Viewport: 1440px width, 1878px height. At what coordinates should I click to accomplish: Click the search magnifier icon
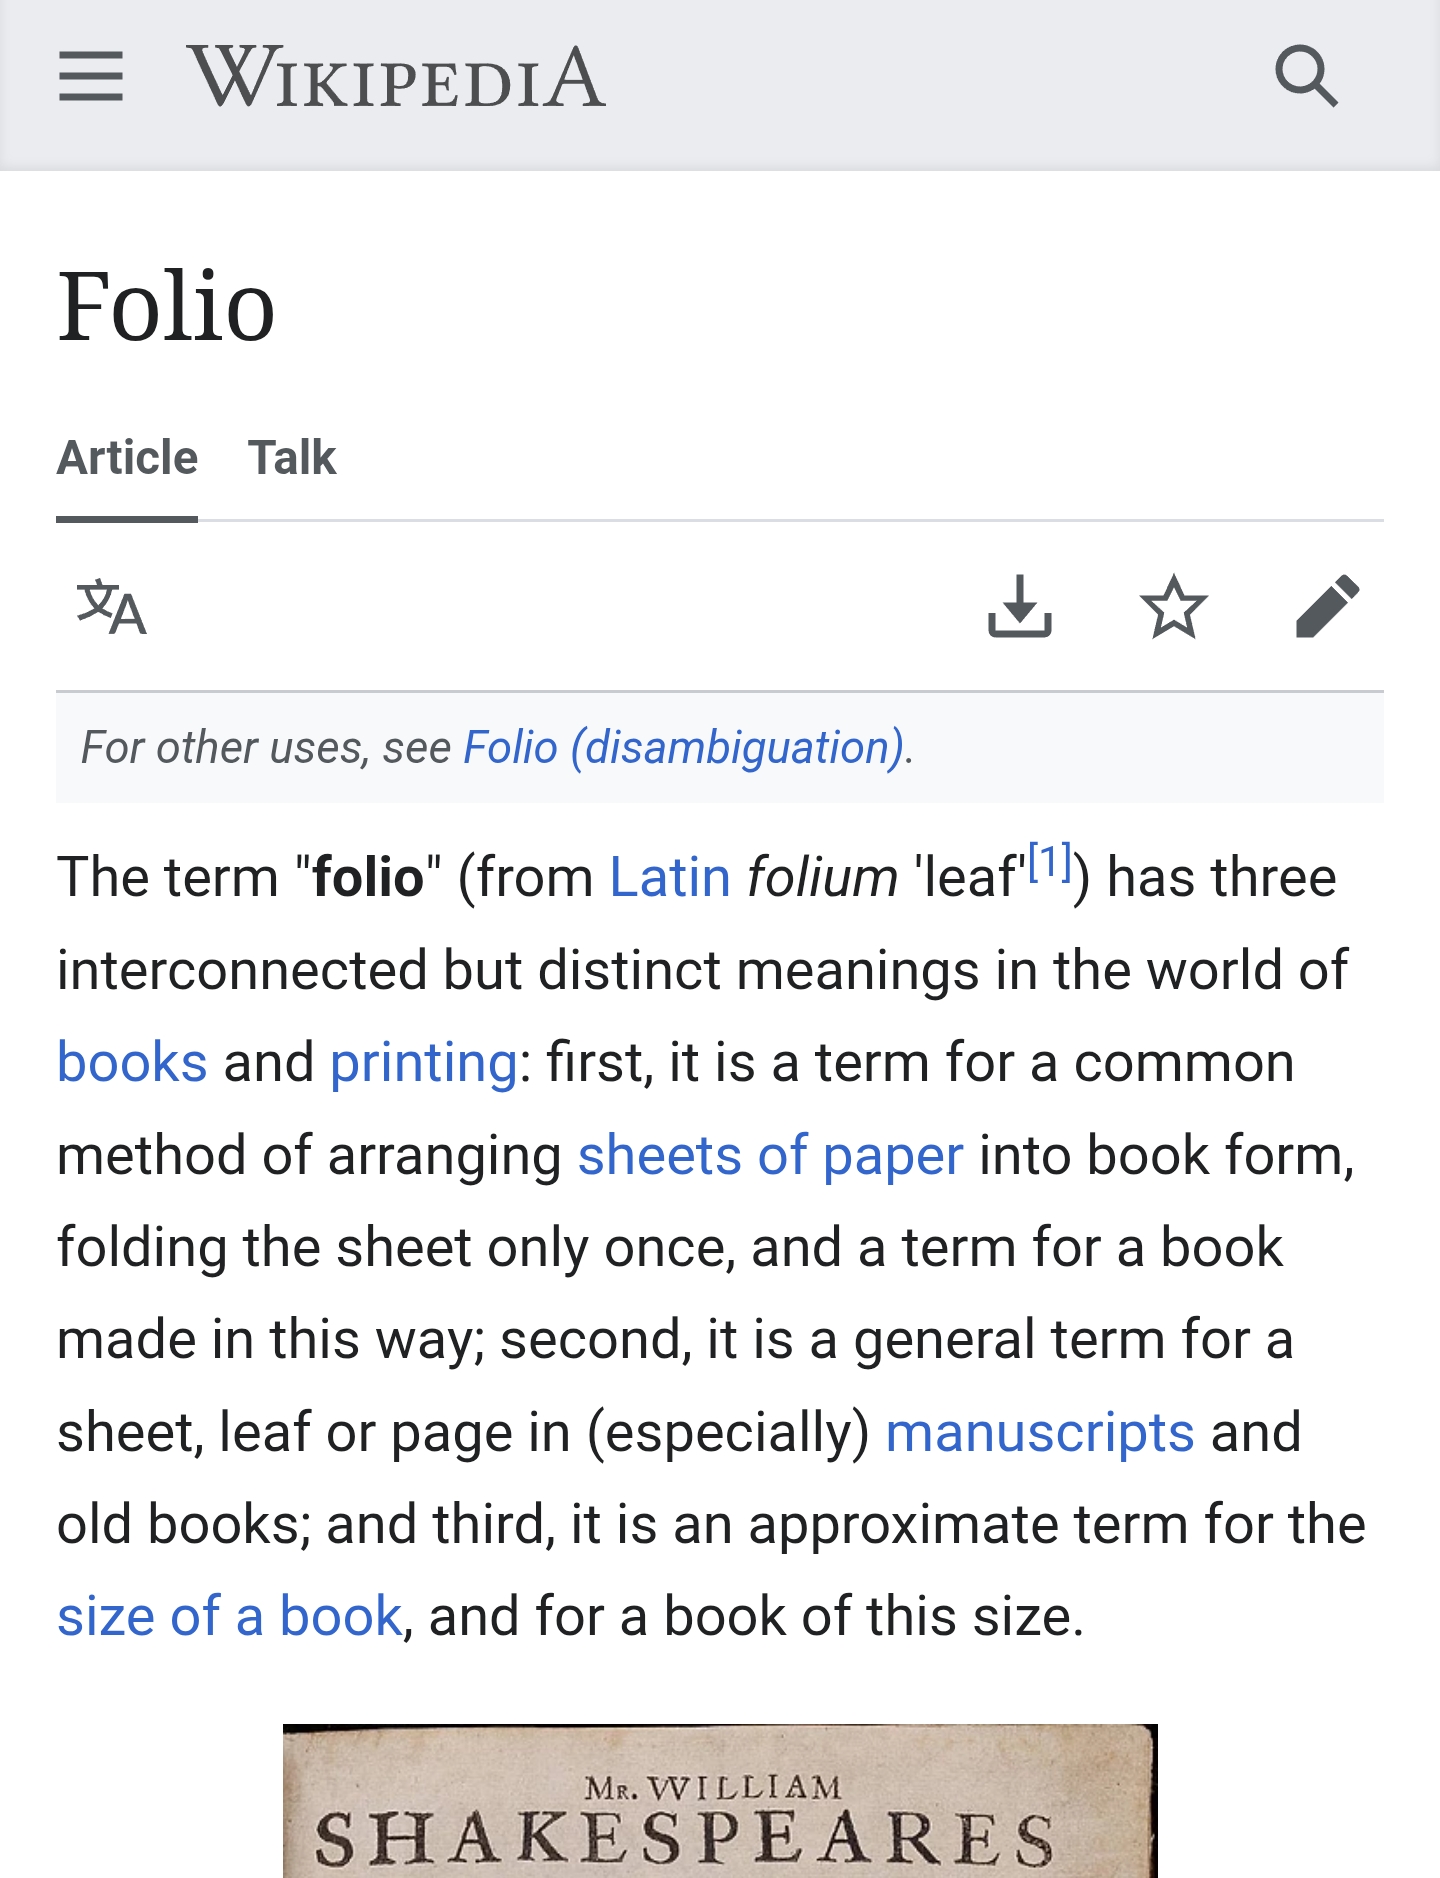[1306, 77]
